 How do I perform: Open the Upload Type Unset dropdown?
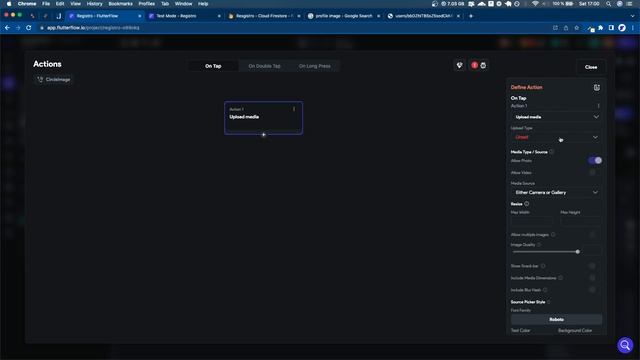[556, 138]
